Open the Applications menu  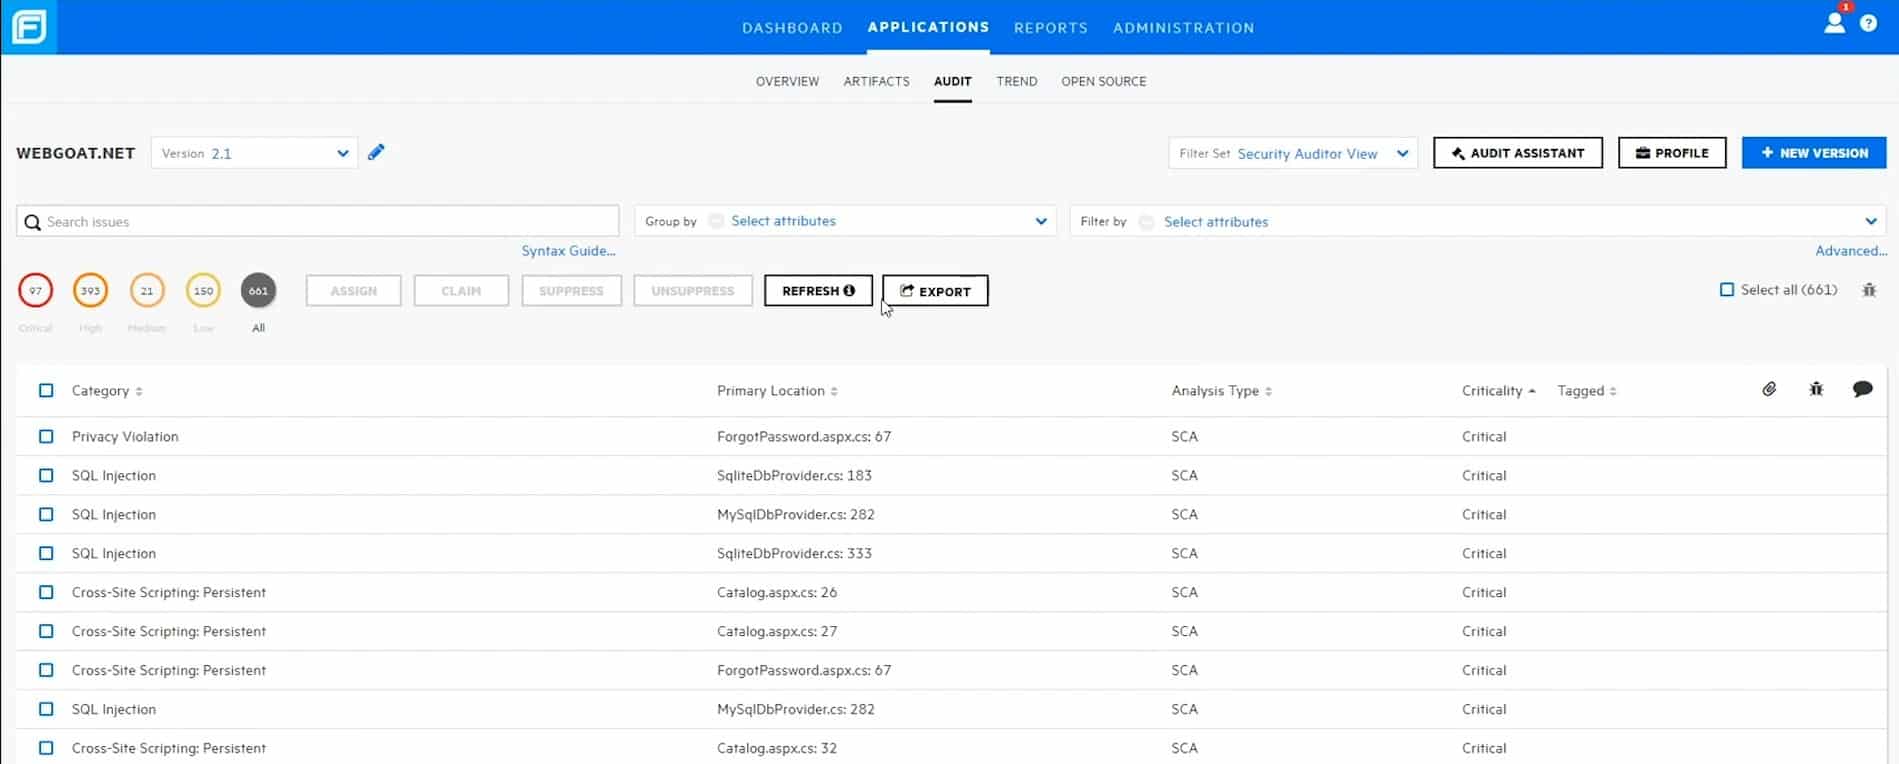[928, 27]
